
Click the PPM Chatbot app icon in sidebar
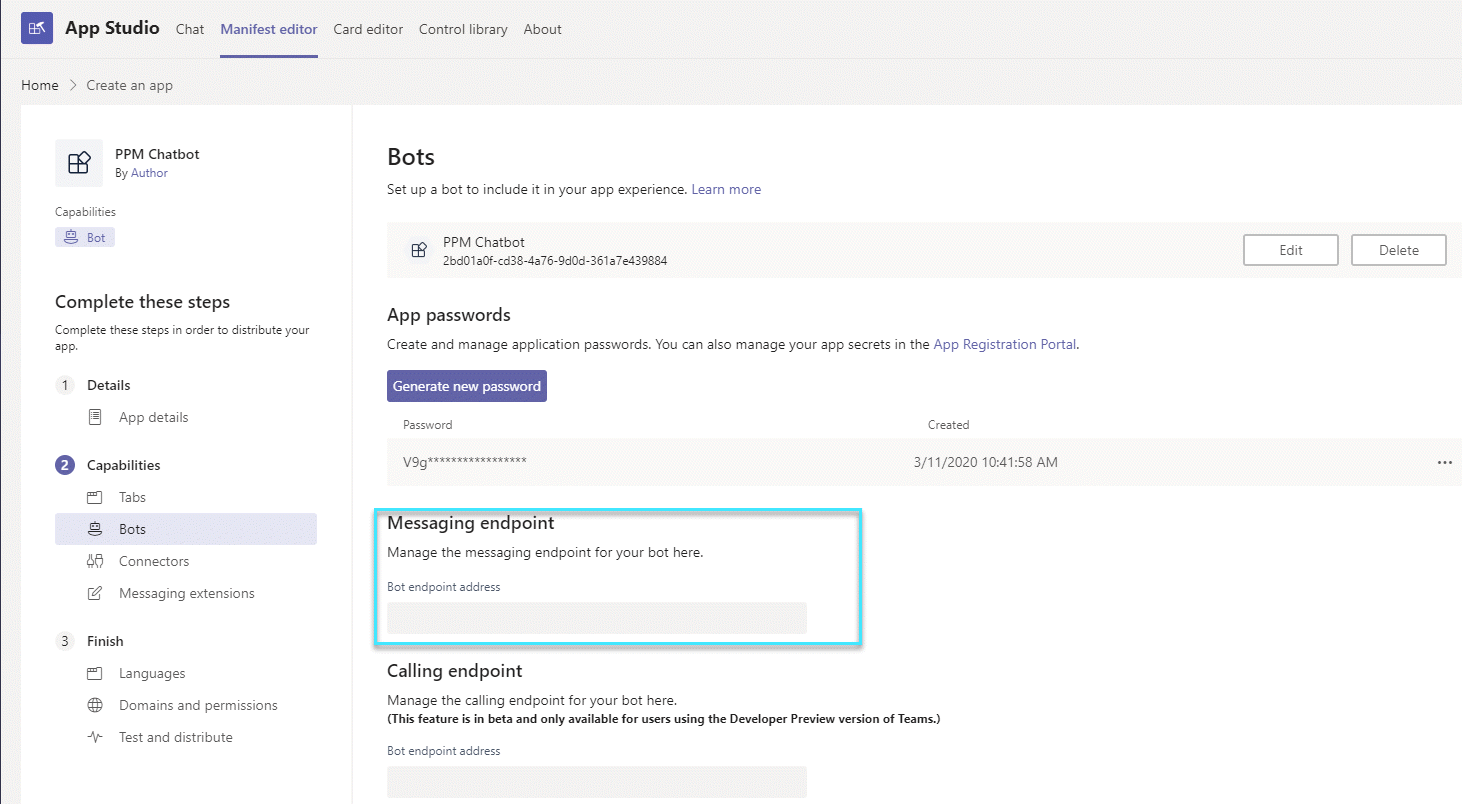point(79,163)
